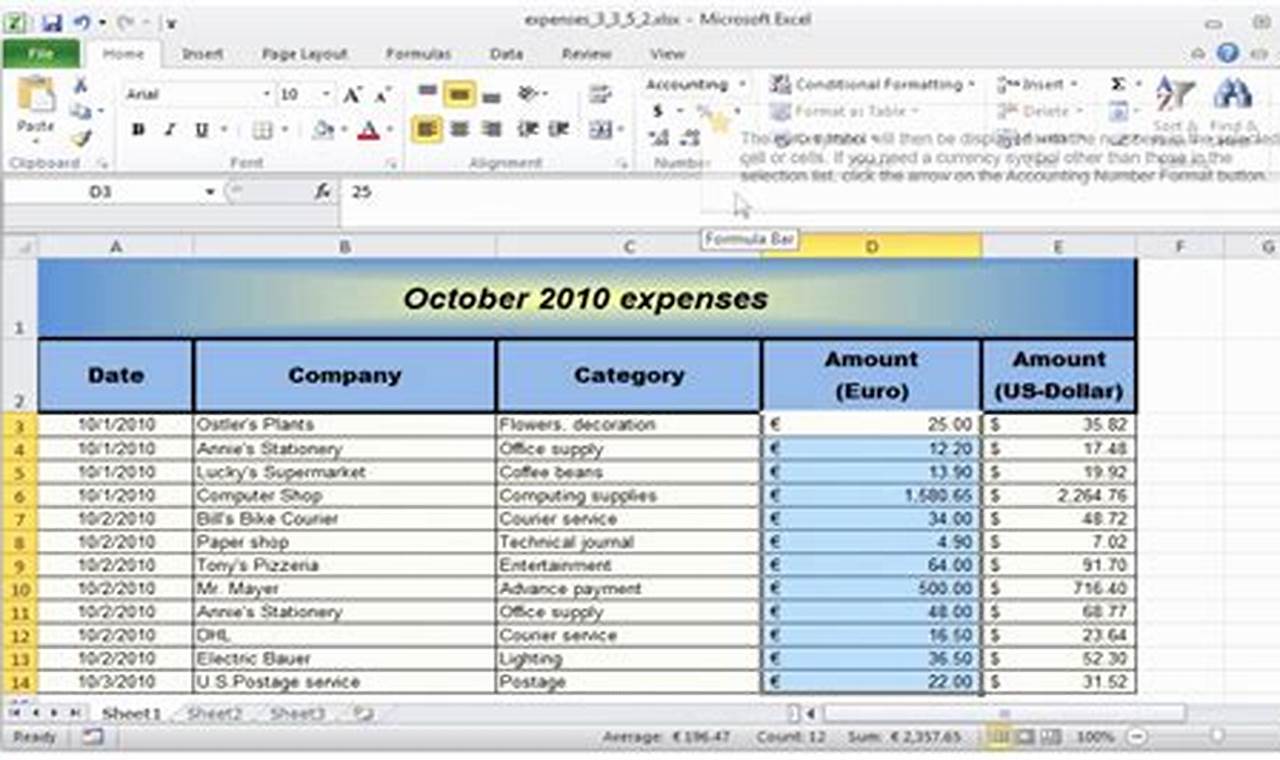Viewport: 1280px width, 760px height.
Task: Switch to the View tab
Action: 667,54
